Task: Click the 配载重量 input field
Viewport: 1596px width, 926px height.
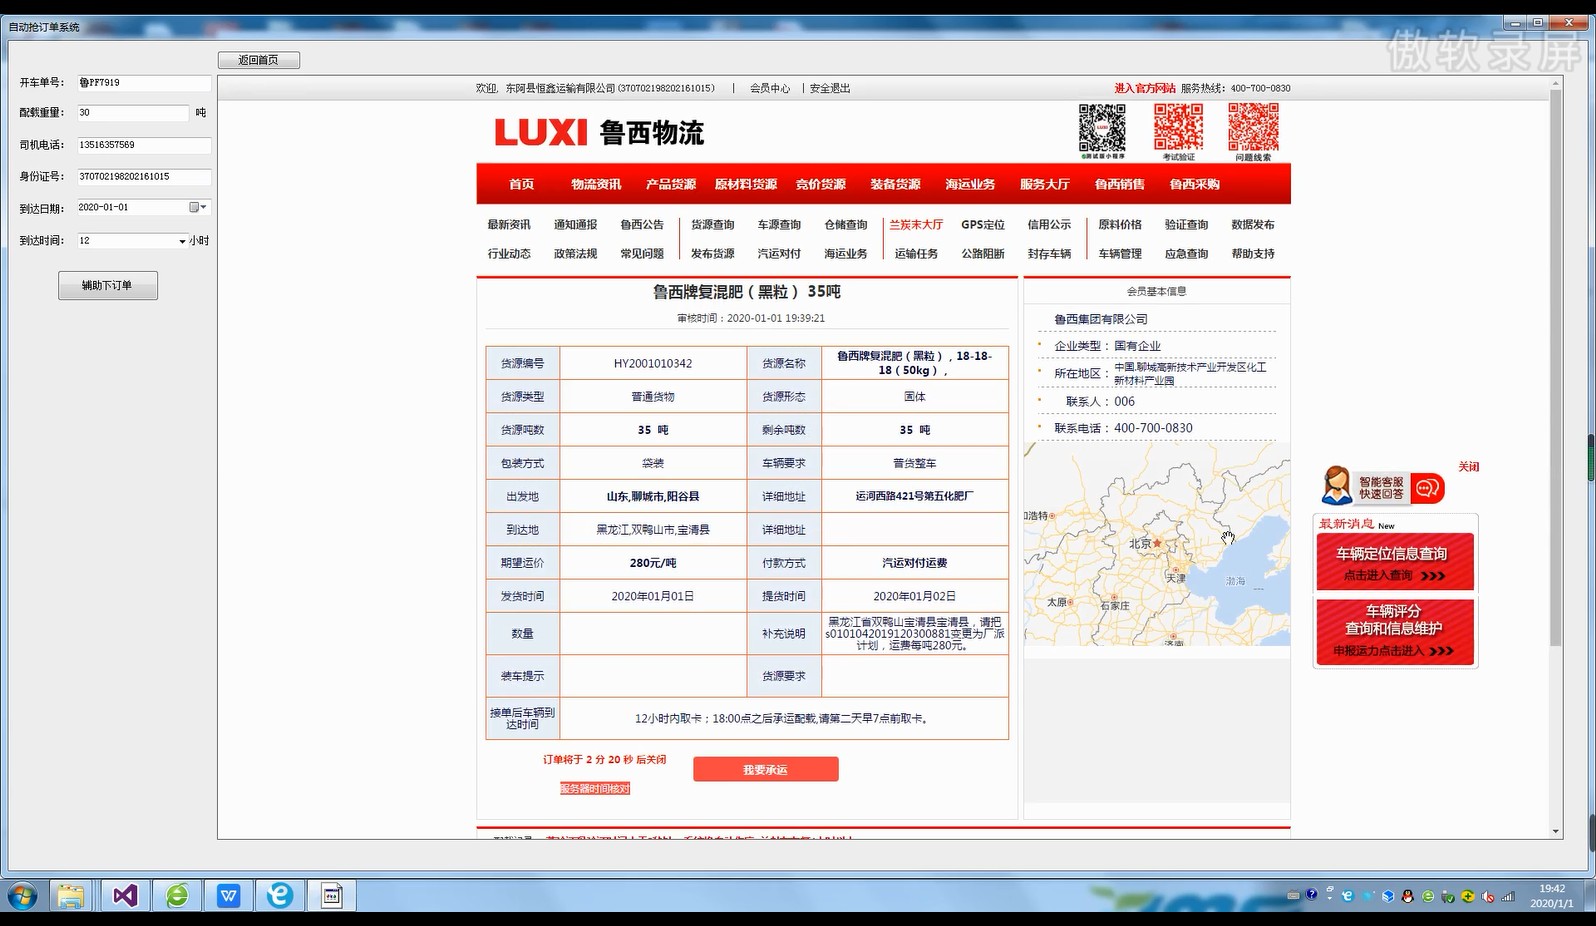Action: pos(133,113)
